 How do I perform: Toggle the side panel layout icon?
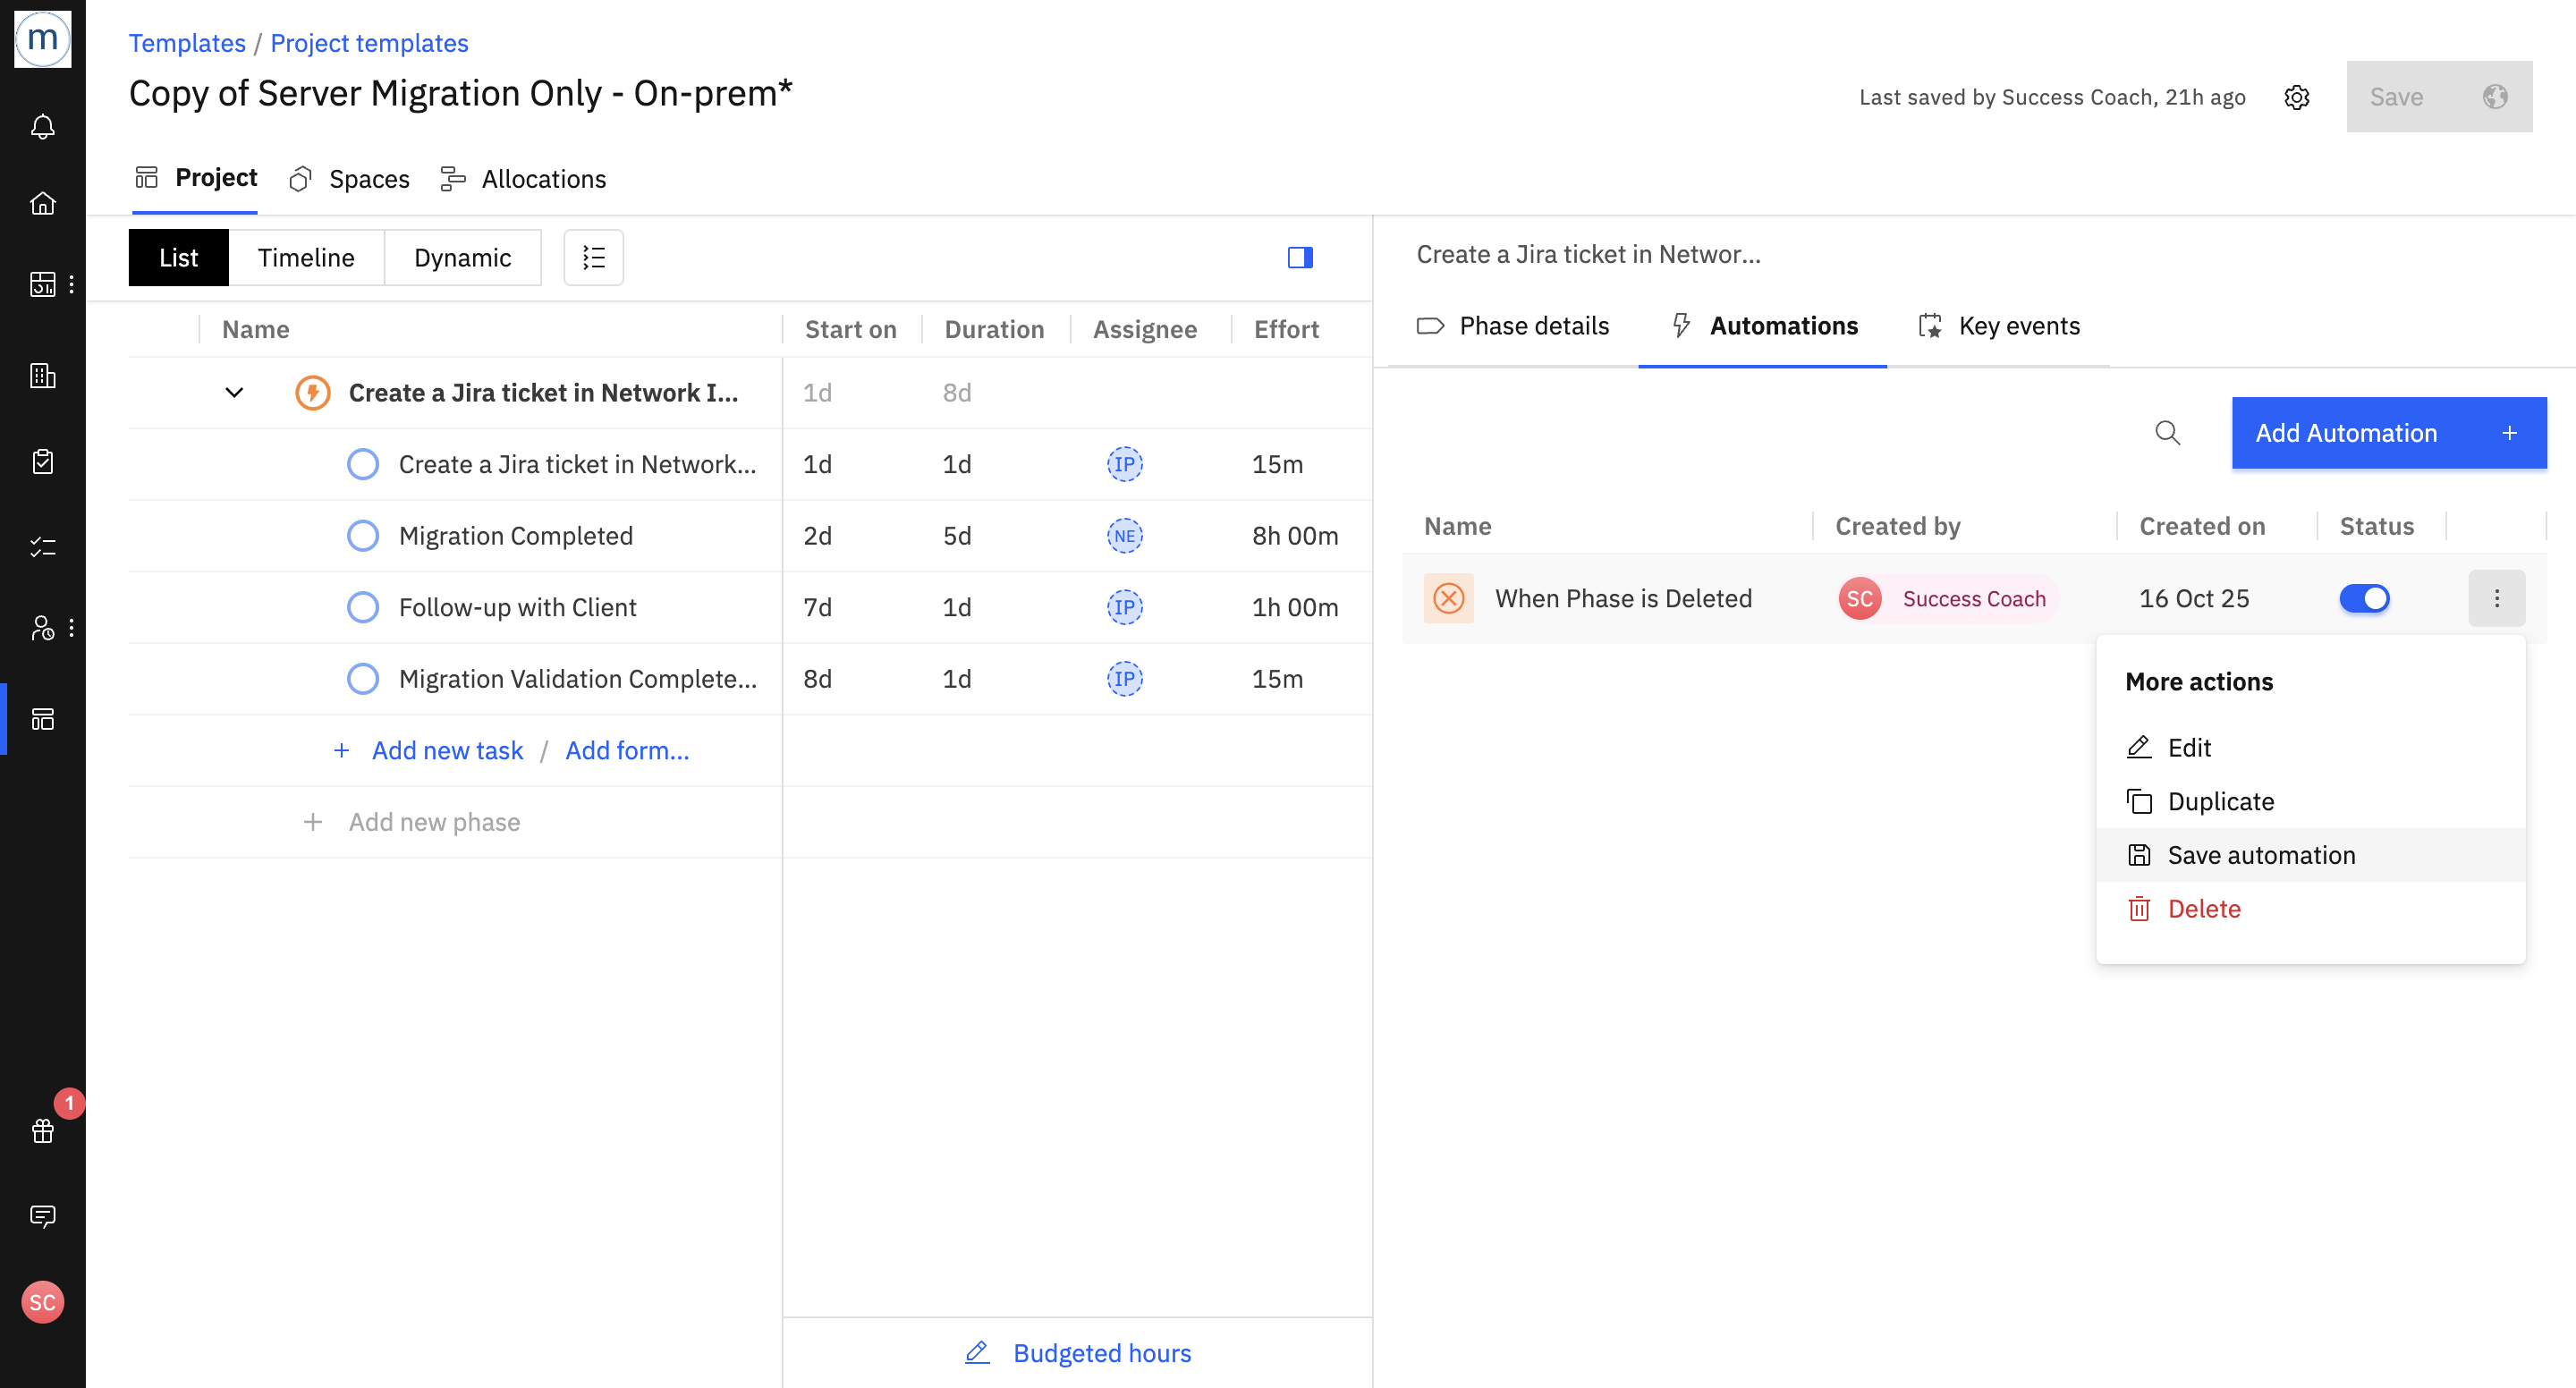1300,258
